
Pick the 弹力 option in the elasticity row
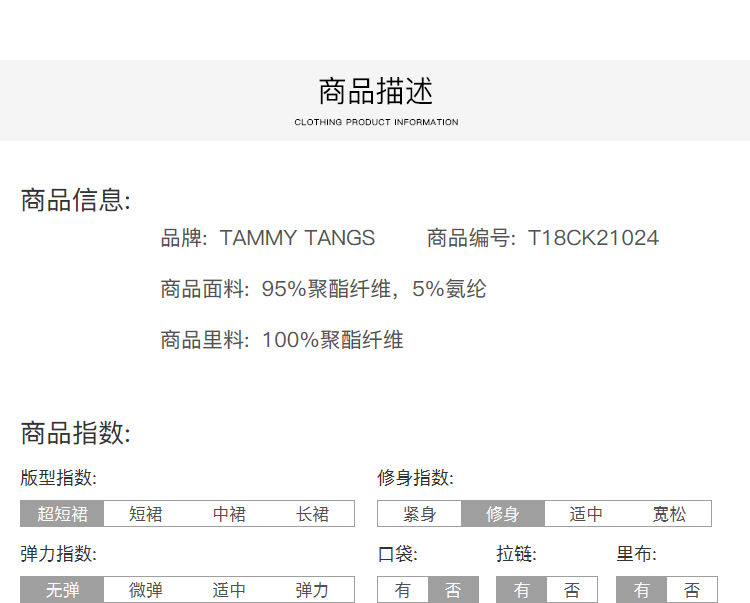coord(312,590)
